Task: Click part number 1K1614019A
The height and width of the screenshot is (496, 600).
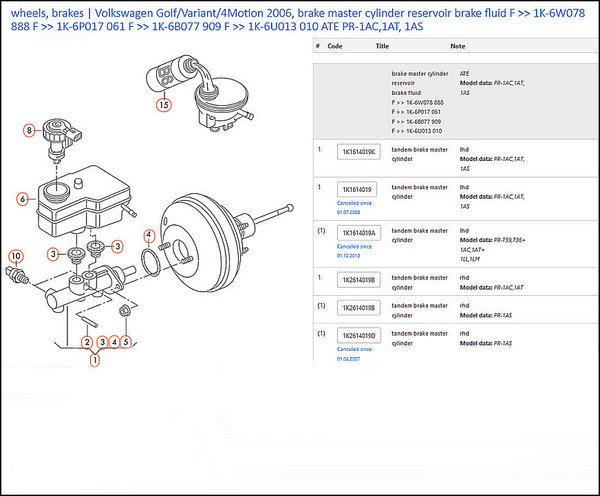Action: point(360,232)
